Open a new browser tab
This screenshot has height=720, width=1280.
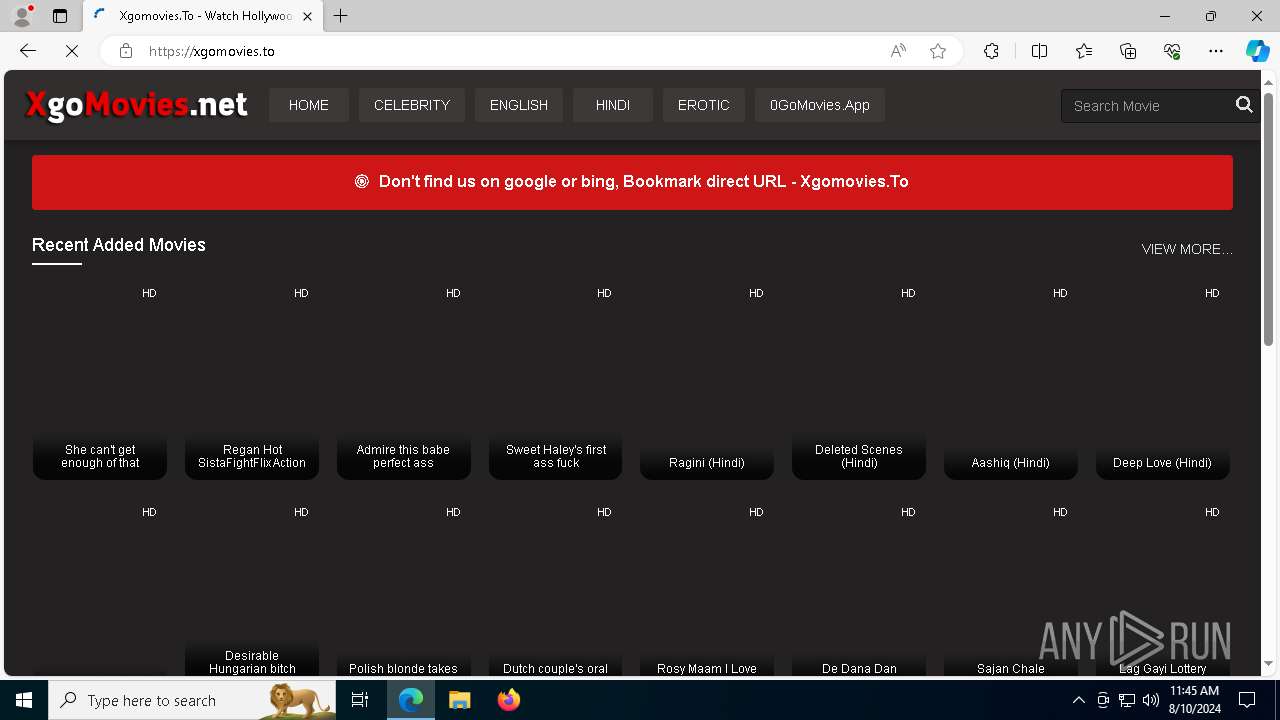tap(341, 16)
